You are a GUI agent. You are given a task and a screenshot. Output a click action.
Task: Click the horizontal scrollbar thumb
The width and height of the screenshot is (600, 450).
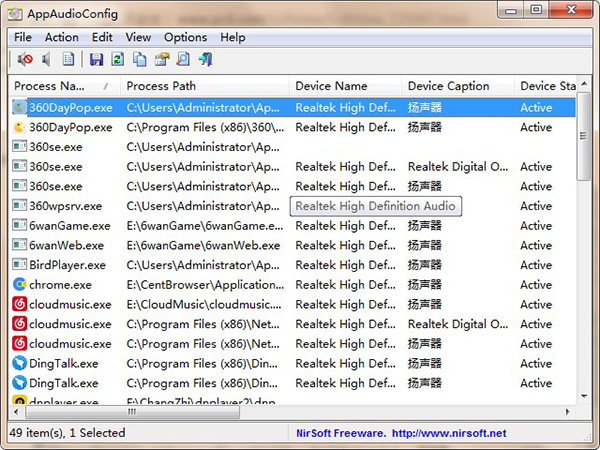132,412
